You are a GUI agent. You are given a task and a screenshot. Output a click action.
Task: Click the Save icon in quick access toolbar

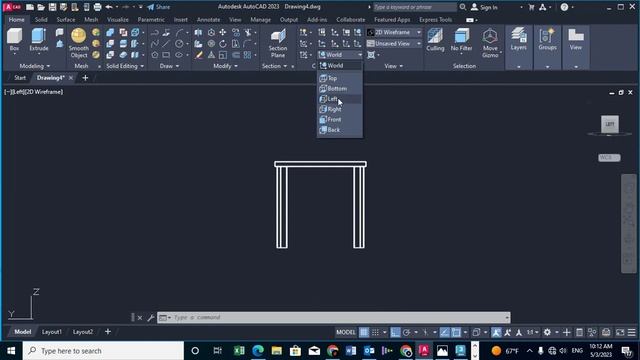pos(52,7)
